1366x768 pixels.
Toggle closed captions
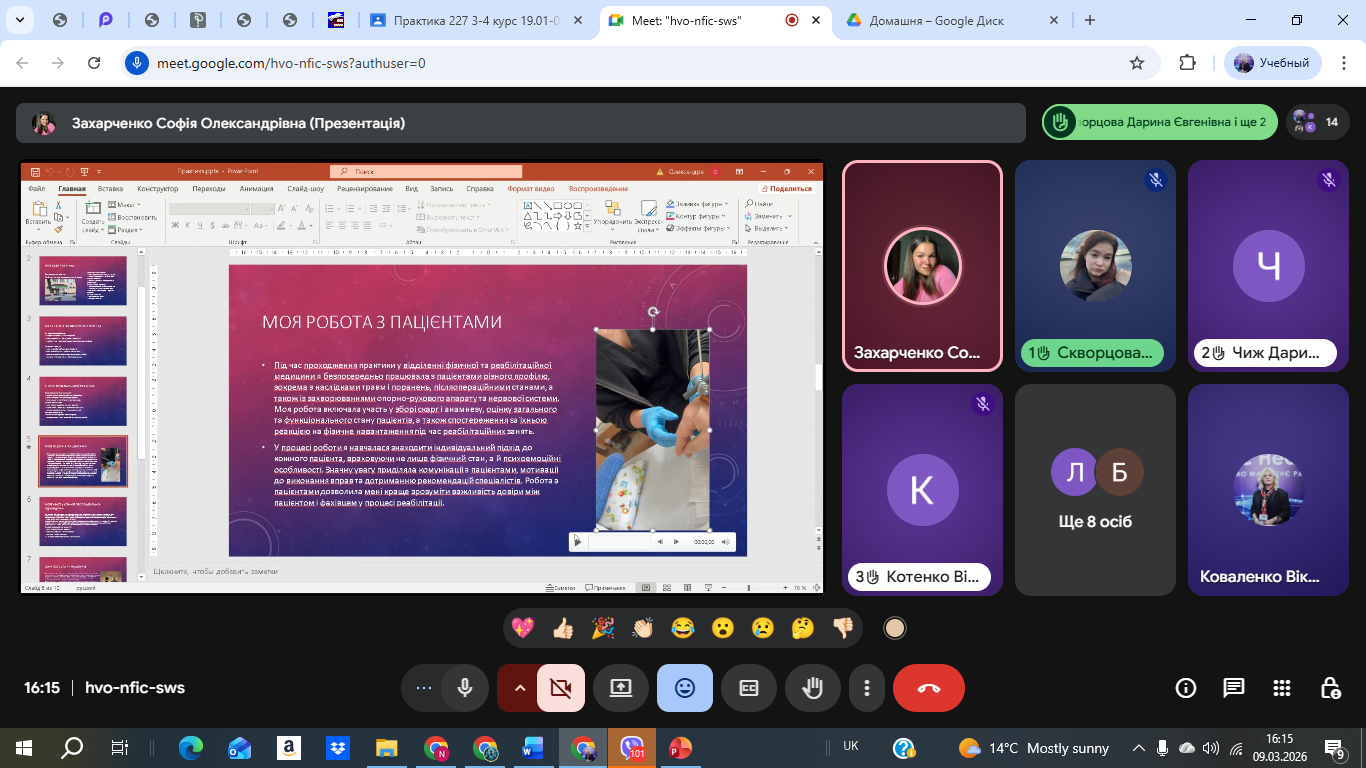click(749, 688)
